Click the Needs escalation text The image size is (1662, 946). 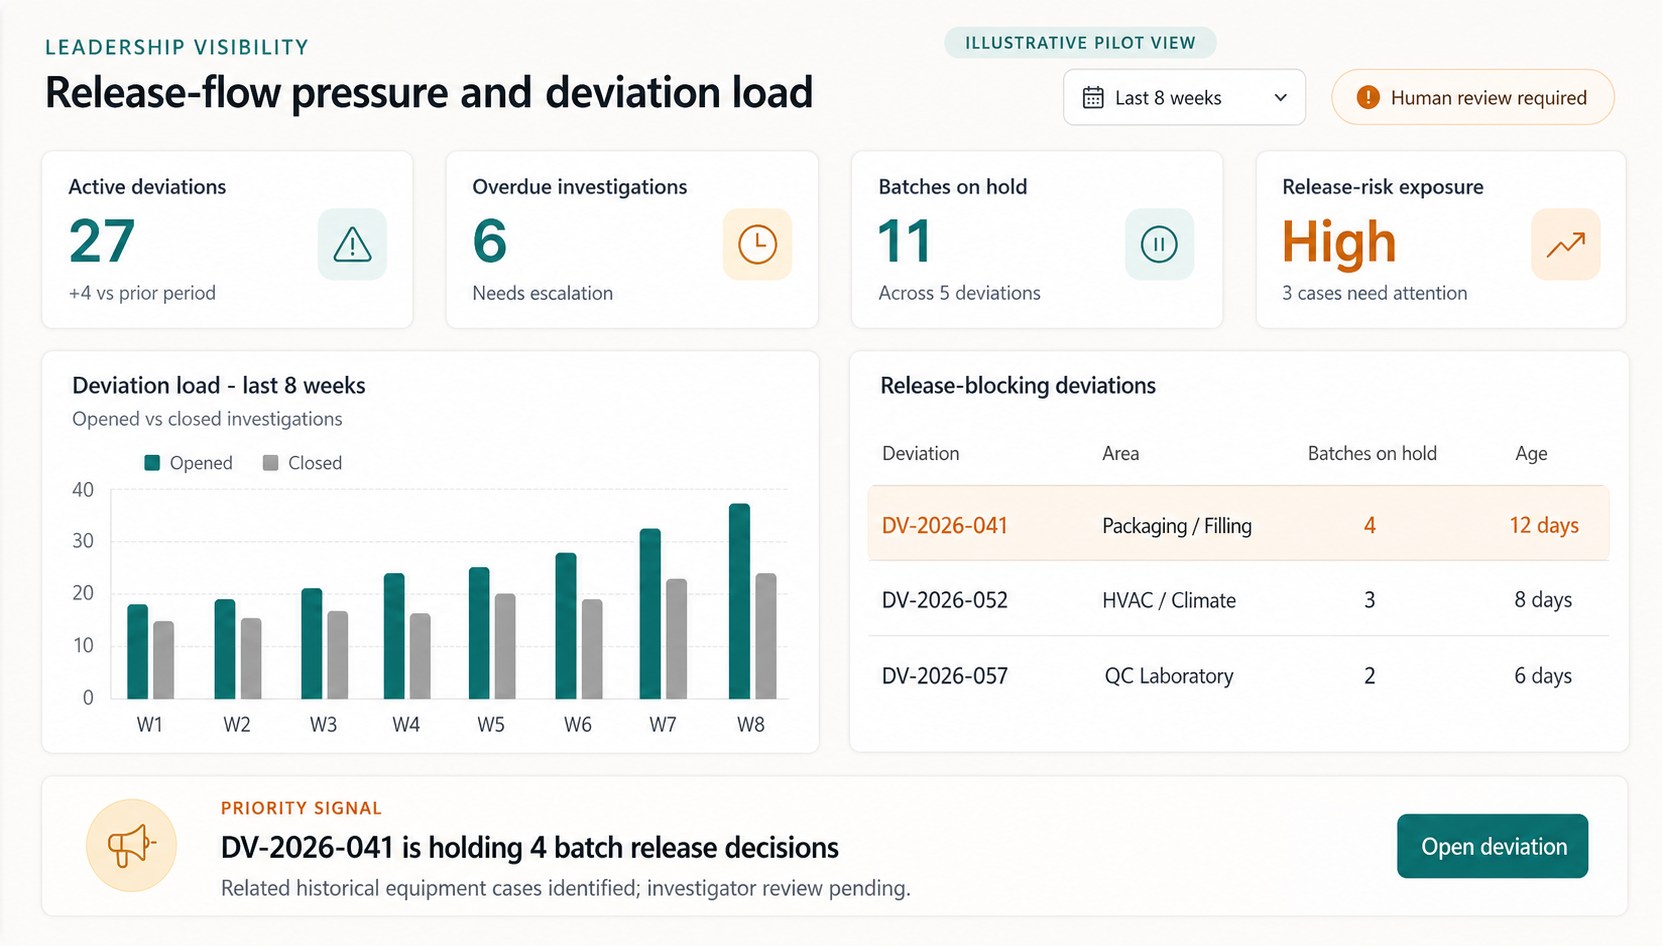pos(542,293)
